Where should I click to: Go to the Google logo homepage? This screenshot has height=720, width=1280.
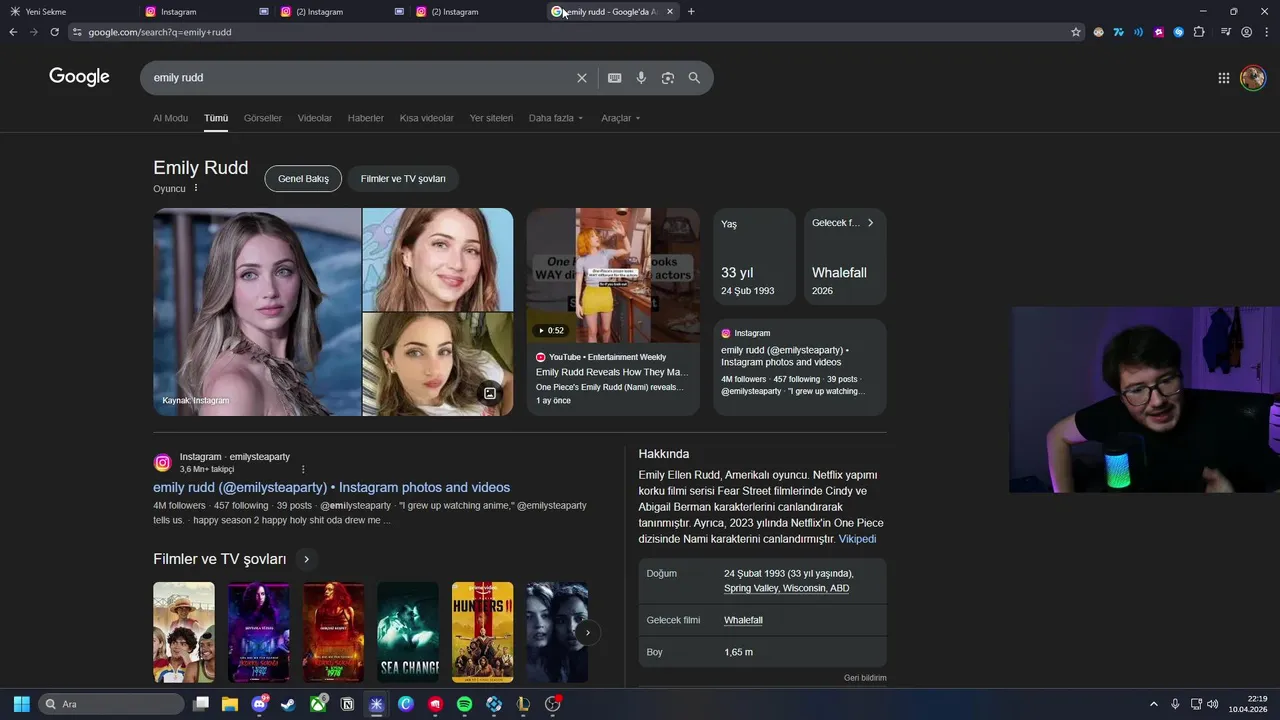[79, 78]
